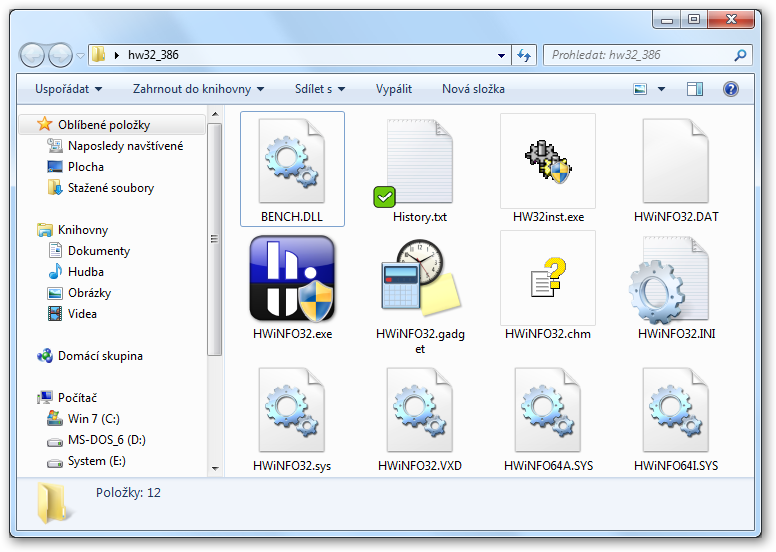
Task: Click the Forward navigation arrow
Action: (x=60, y=55)
